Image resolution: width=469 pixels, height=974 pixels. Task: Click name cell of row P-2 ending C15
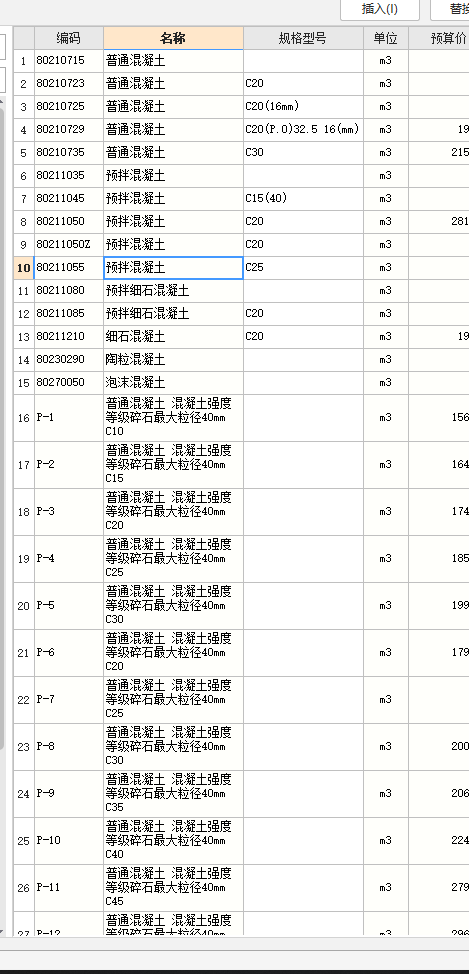click(x=173, y=465)
